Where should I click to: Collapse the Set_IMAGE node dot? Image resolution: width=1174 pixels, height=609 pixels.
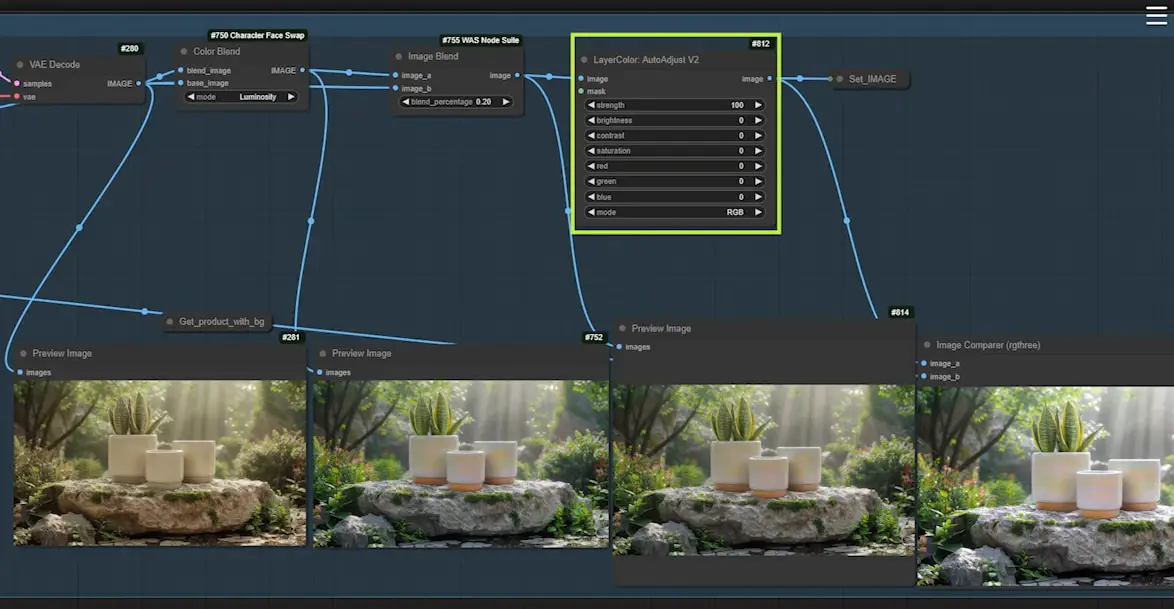[x=839, y=79]
